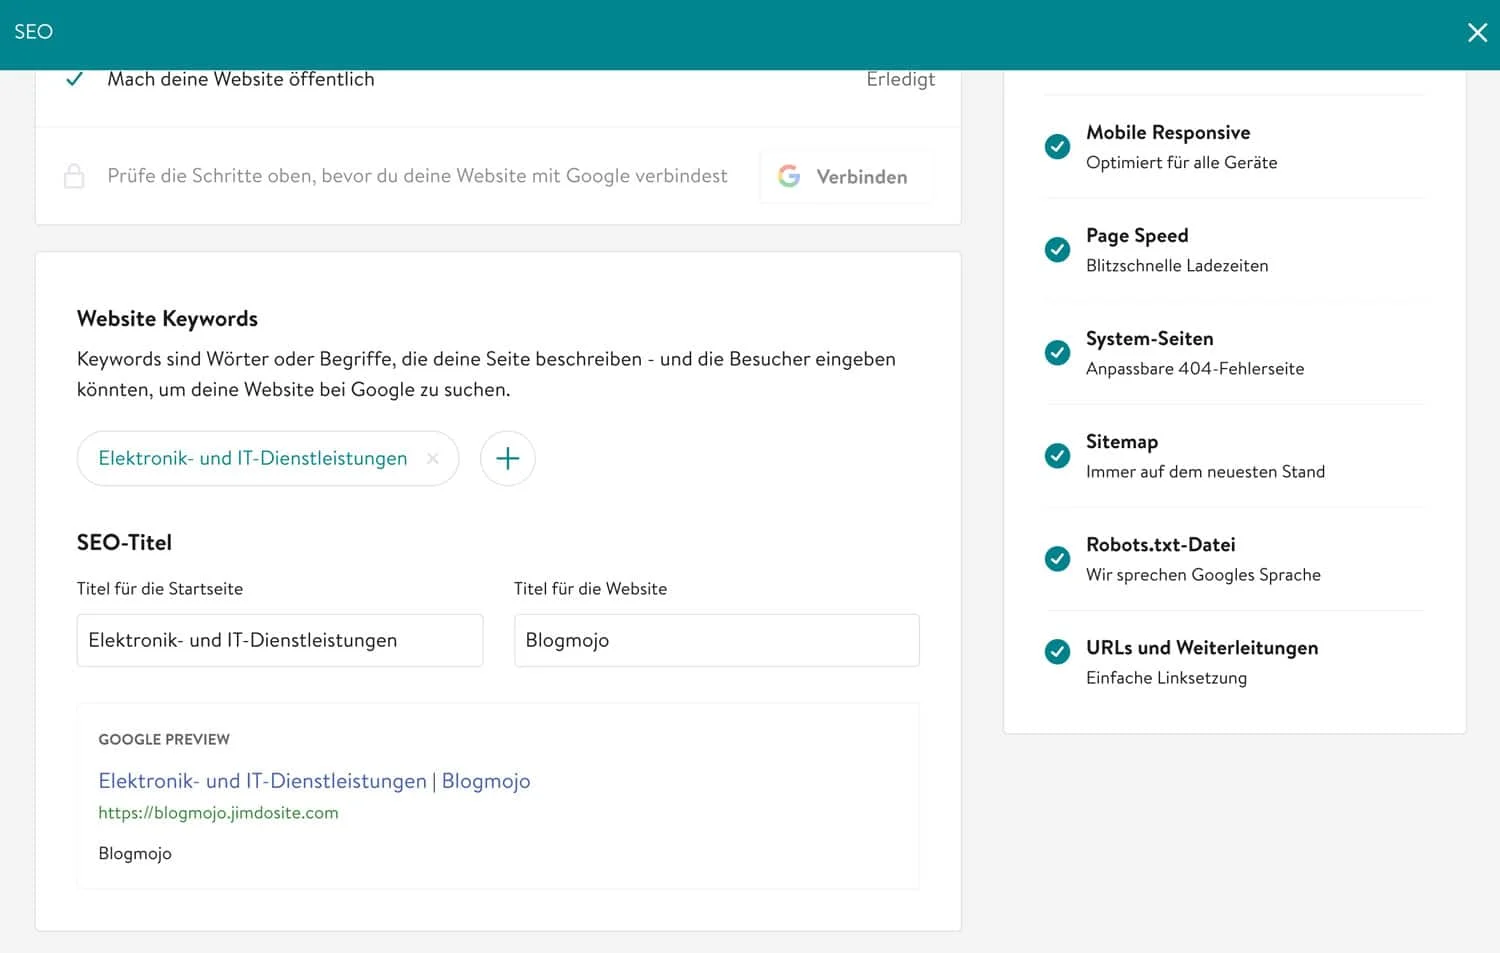Select the Page Speed status checkmark icon

[1057, 250]
